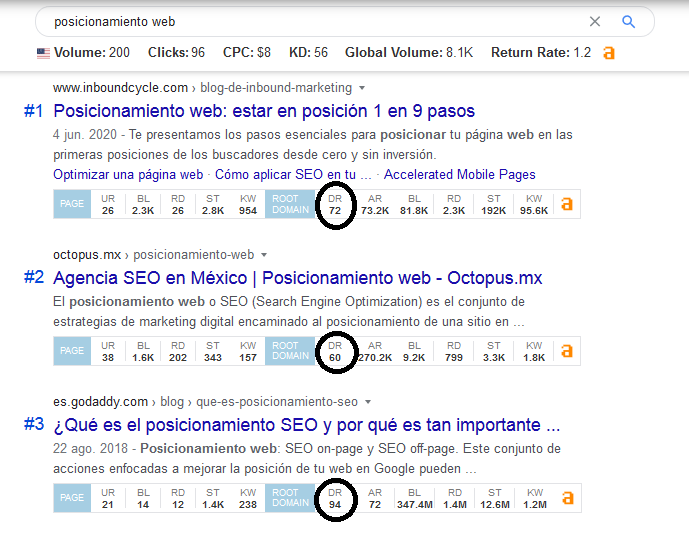Image resolution: width=689 pixels, height=535 pixels.
Task: Click the US flag next to Volume
Action: (43, 53)
